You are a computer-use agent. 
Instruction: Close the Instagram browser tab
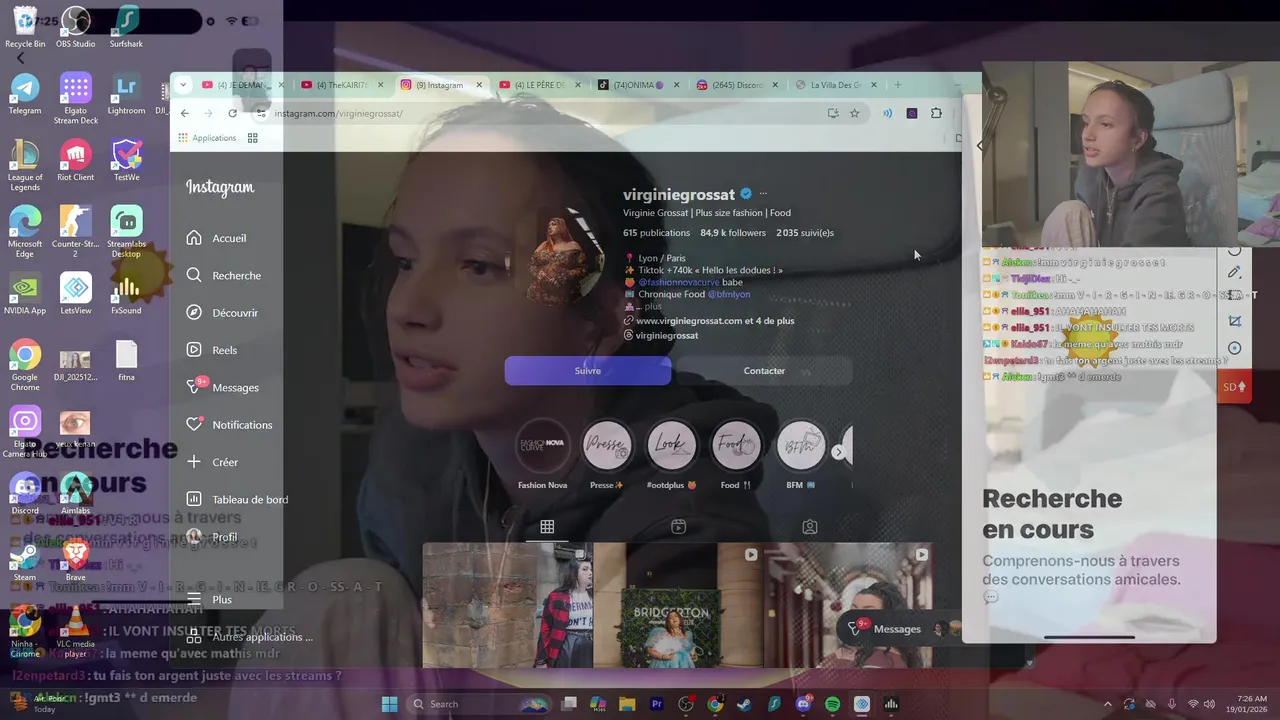(x=479, y=85)
